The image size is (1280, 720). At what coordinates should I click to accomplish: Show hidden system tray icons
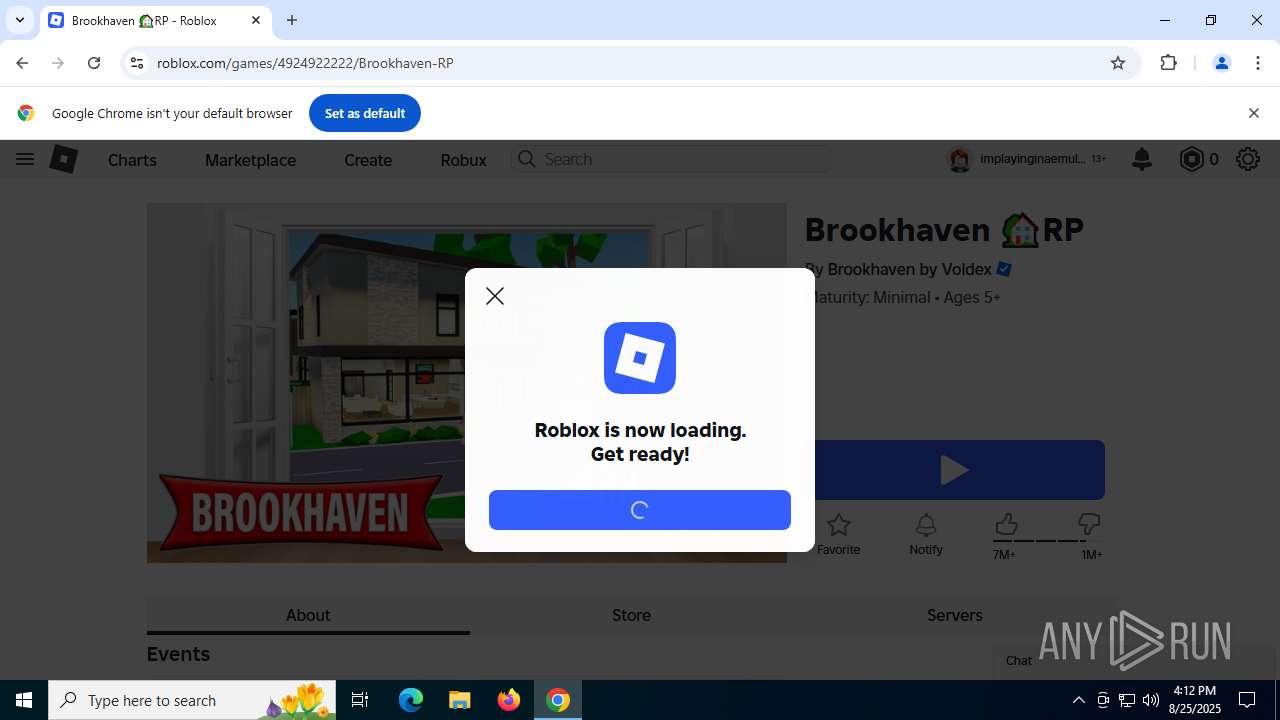1078,700
